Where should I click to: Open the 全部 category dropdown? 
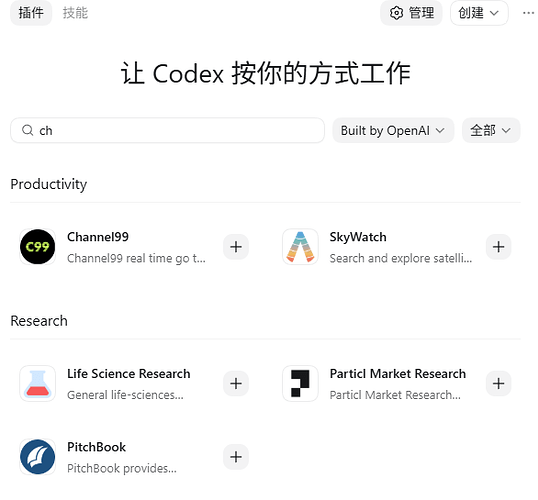click(x=491, y=130)
